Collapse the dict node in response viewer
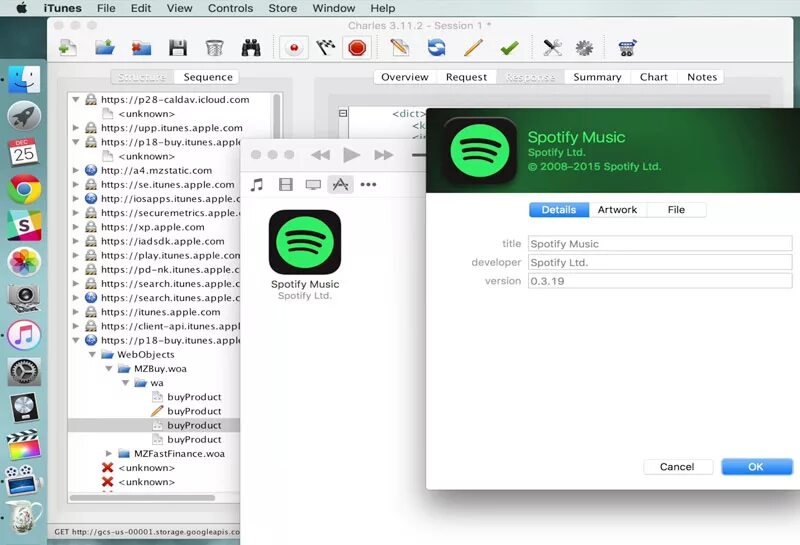The image size is (800, 545). coord(343,113)
